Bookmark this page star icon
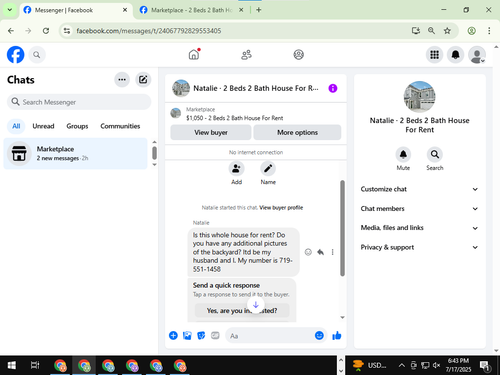 point(447,31)
